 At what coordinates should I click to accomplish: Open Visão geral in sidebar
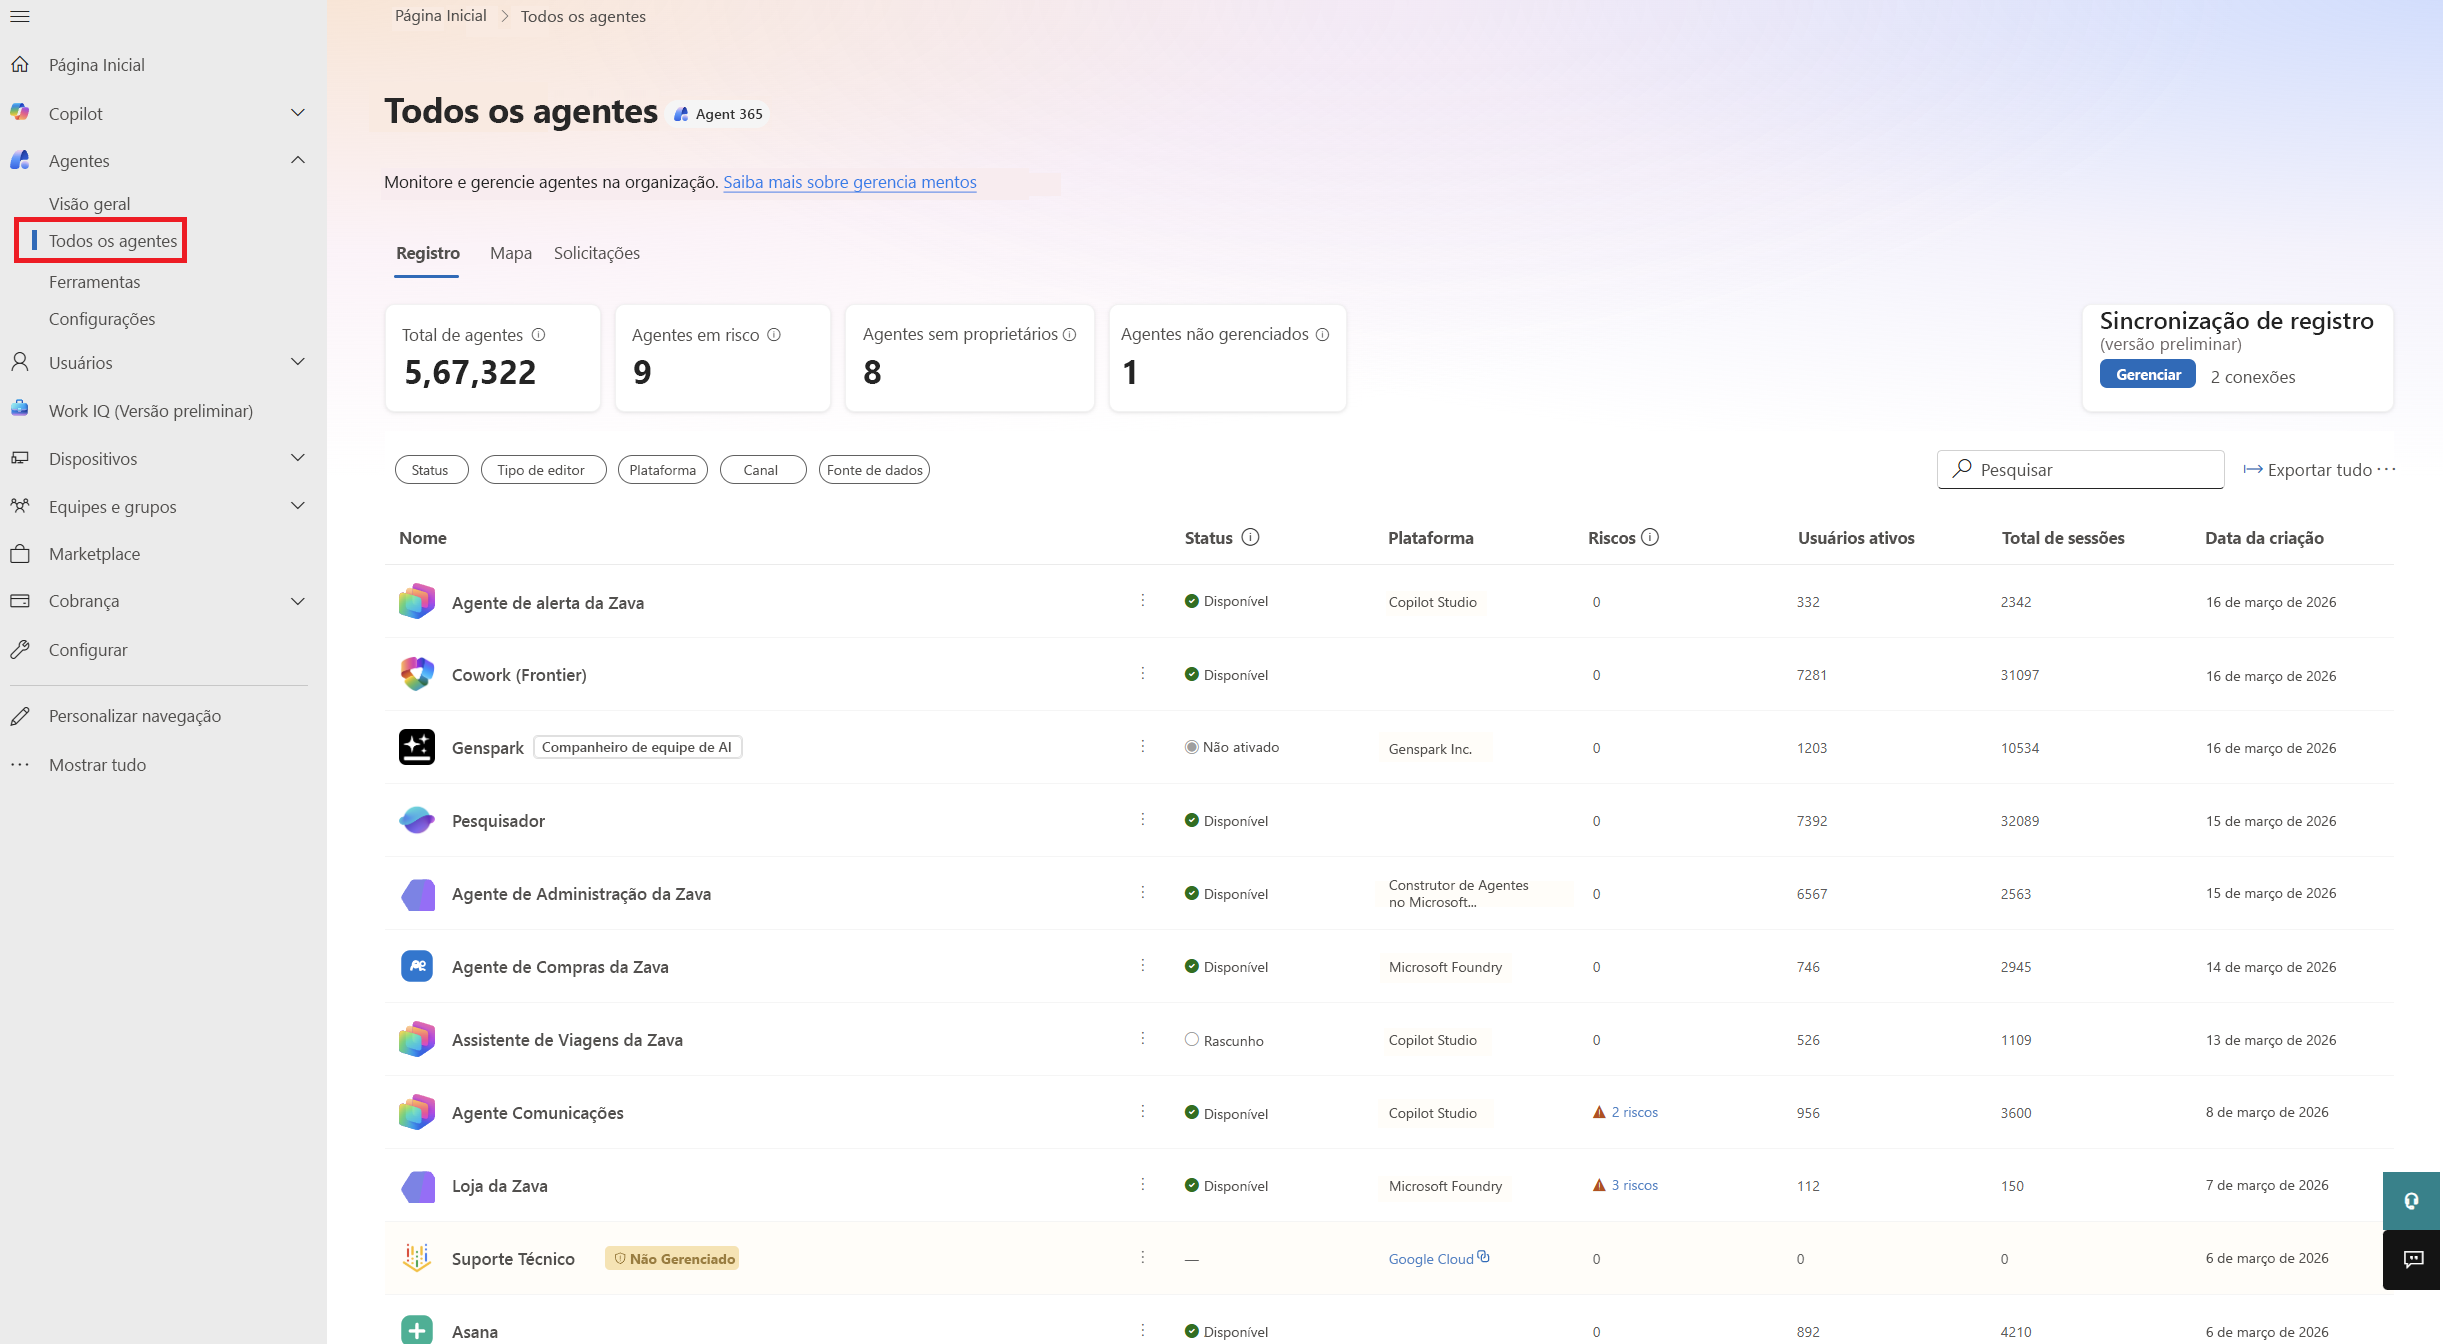[90, 204]
